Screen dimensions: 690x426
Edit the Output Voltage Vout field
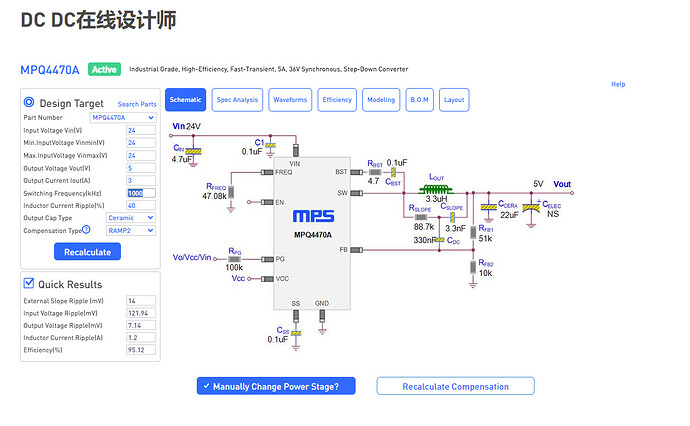(141, 168)
